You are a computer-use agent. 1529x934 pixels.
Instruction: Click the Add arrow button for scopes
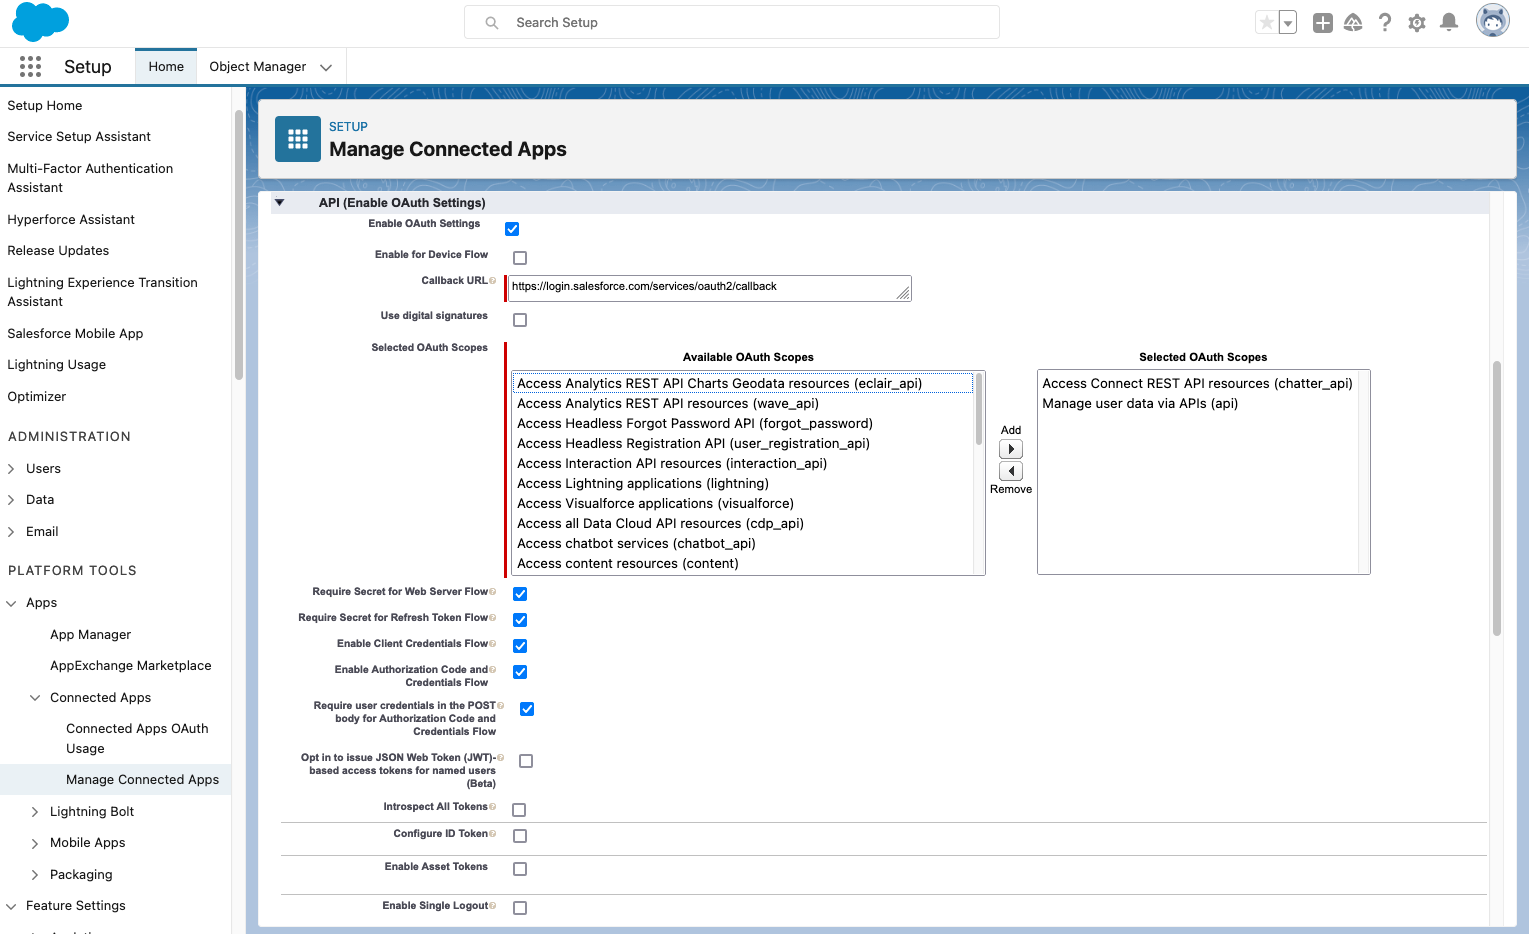point(1011,449)
